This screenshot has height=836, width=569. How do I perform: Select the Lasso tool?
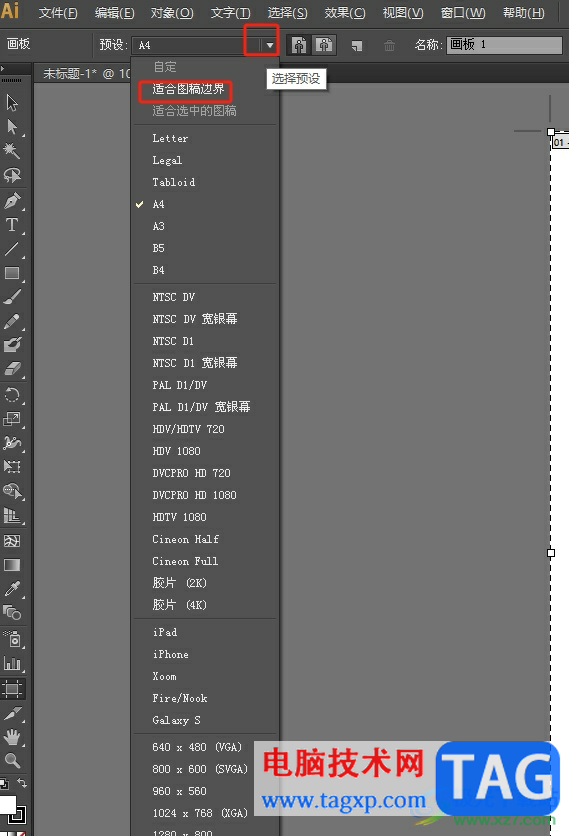pos(12,175)
